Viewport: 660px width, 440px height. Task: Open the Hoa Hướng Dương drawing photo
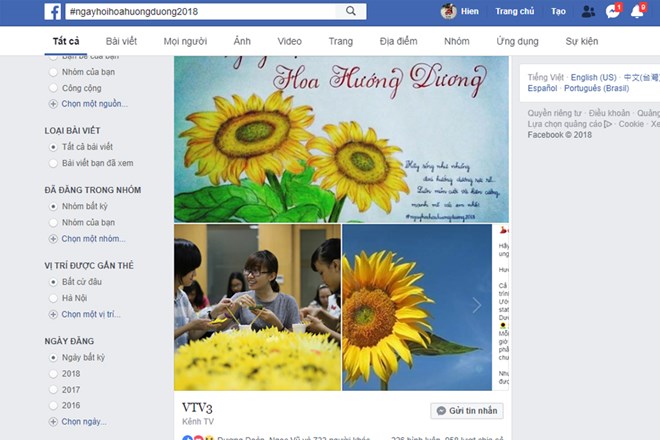point(341,139)
